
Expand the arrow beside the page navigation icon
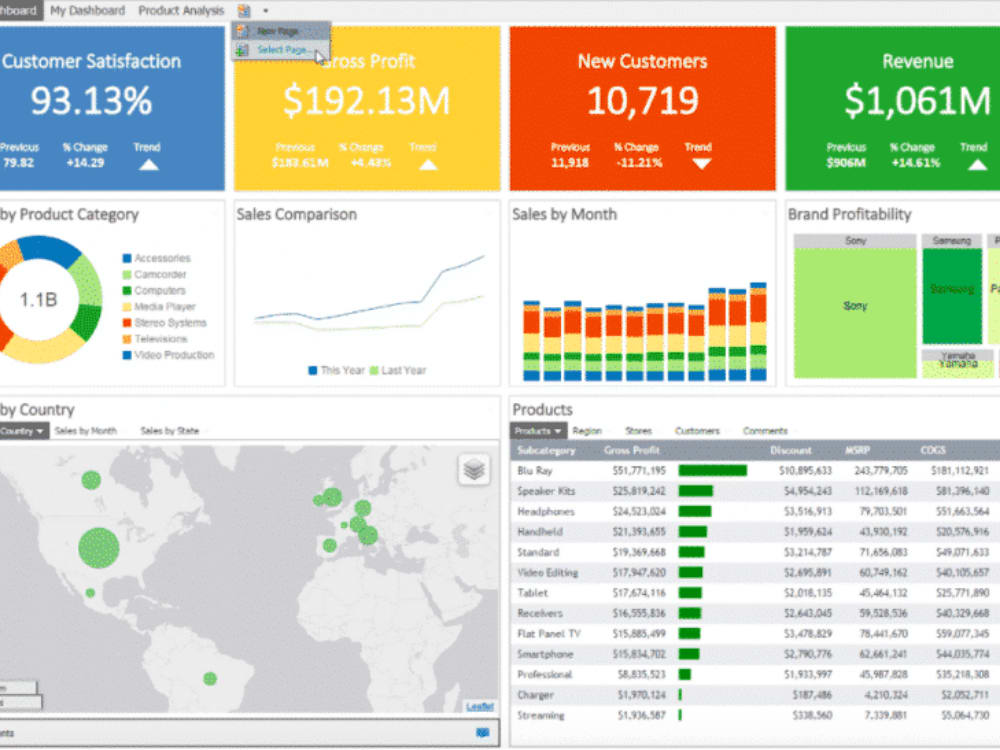[265, 10]
